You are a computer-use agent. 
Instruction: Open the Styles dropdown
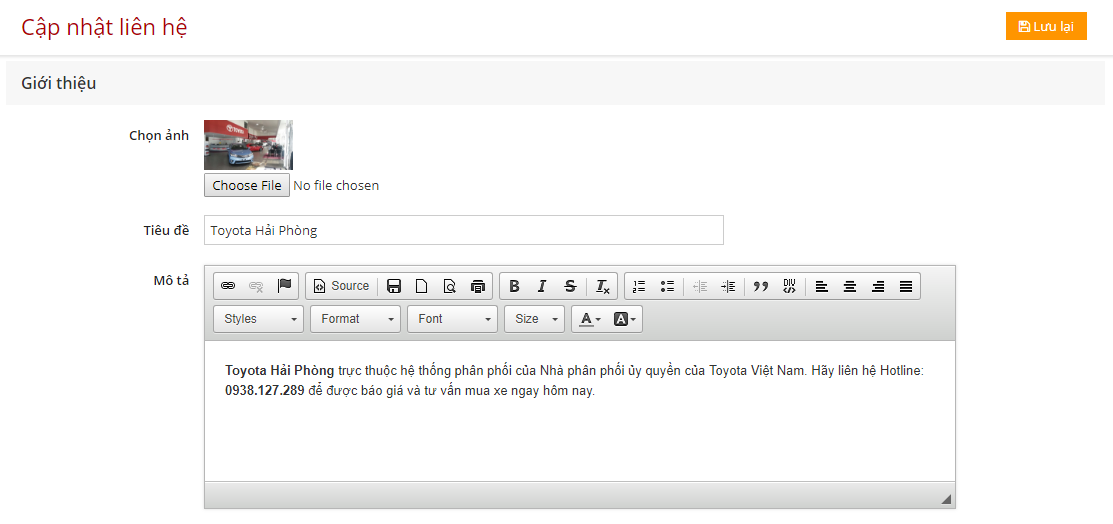tap(258, 319)
